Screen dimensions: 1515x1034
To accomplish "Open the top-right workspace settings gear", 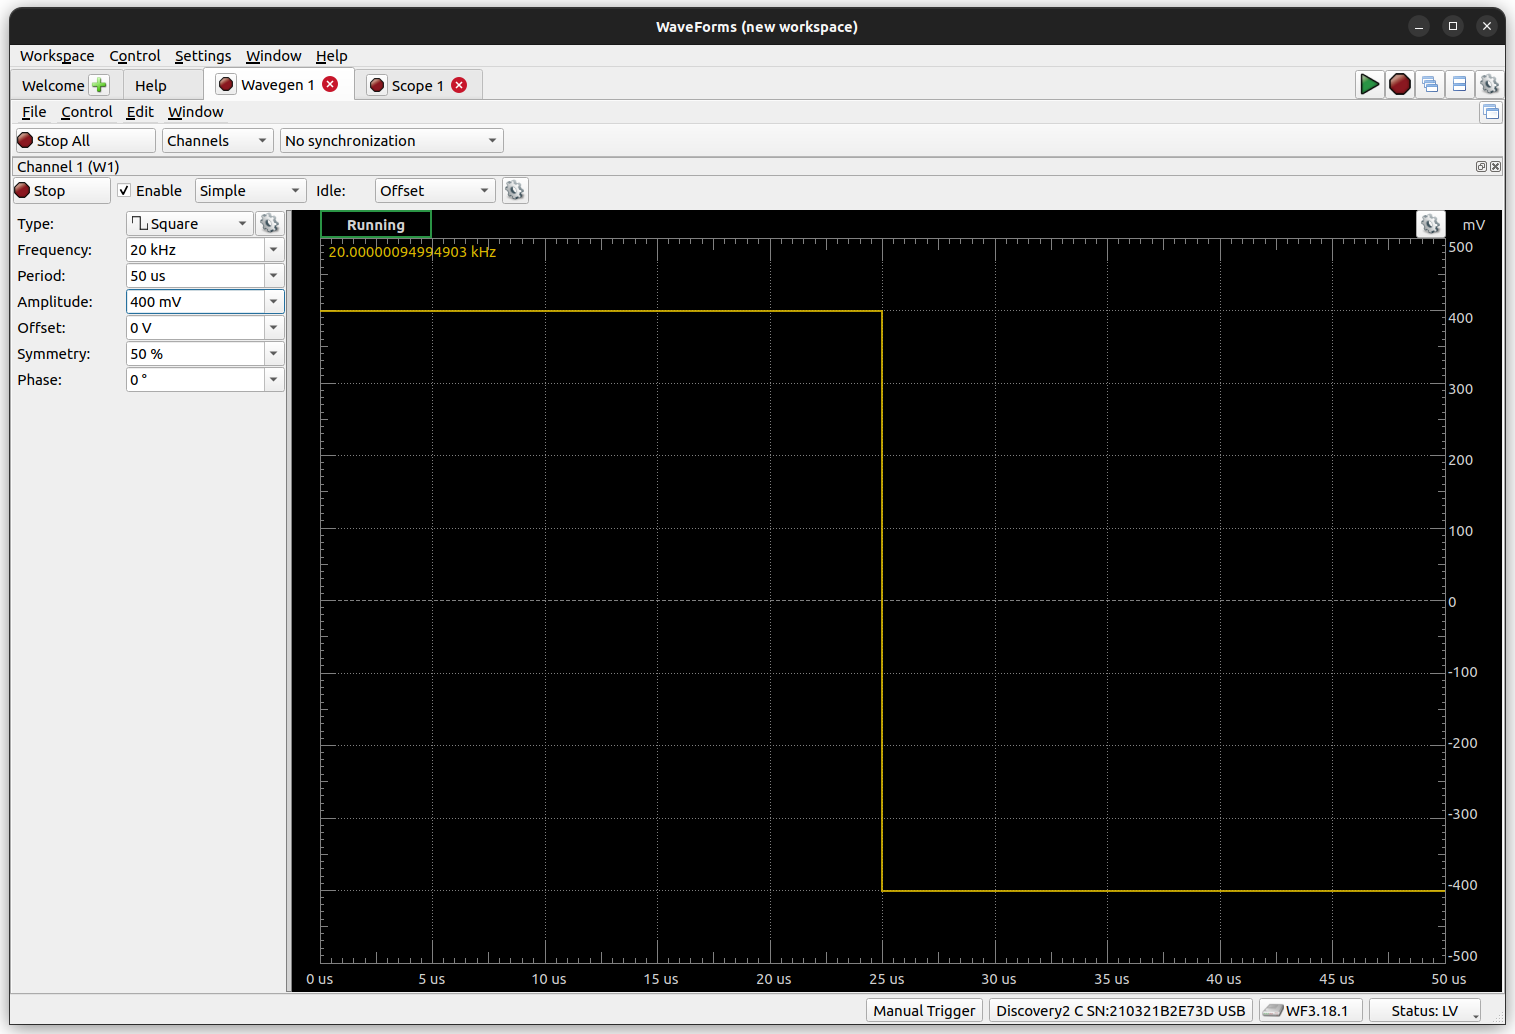I will 1490,85.
